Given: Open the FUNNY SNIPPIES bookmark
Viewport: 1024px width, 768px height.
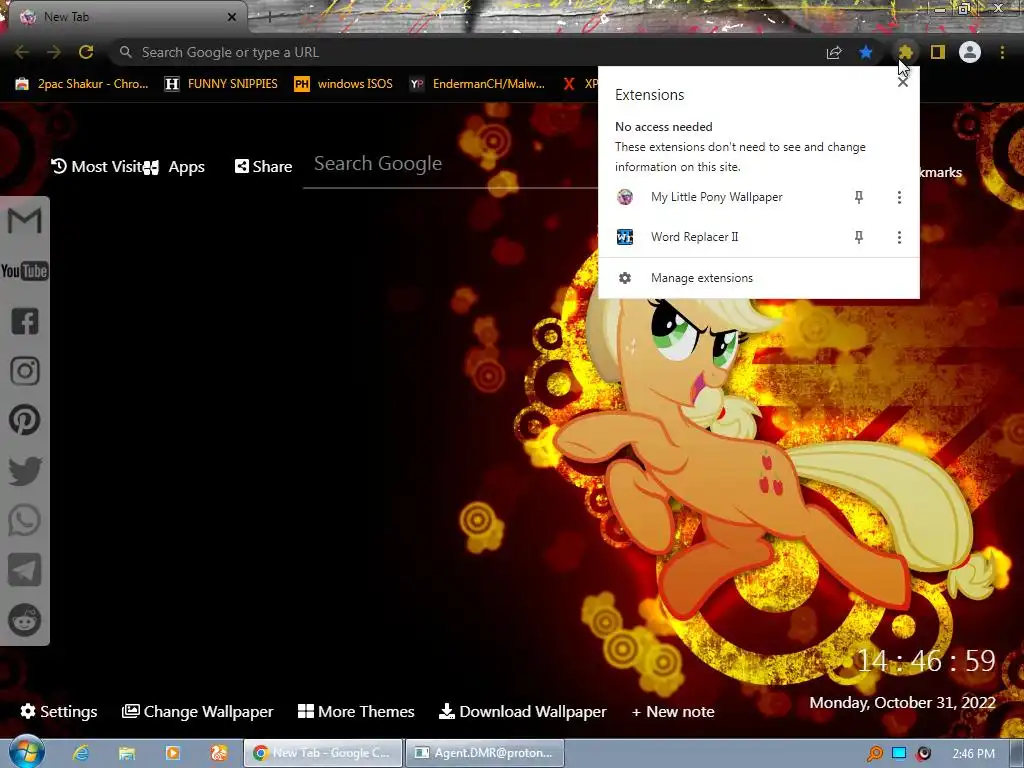Looking at the screenshot, I should 221,84.
